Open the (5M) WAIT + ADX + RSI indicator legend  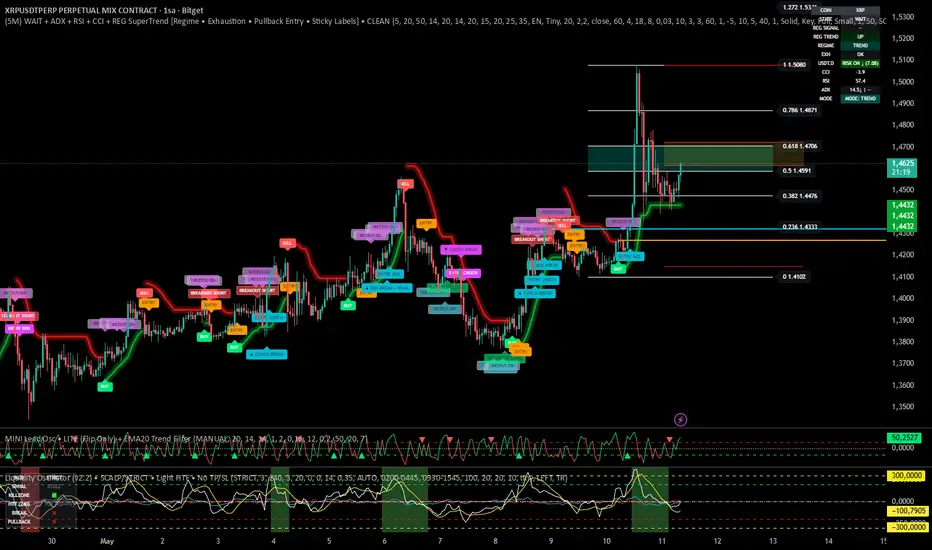[445, 21]
